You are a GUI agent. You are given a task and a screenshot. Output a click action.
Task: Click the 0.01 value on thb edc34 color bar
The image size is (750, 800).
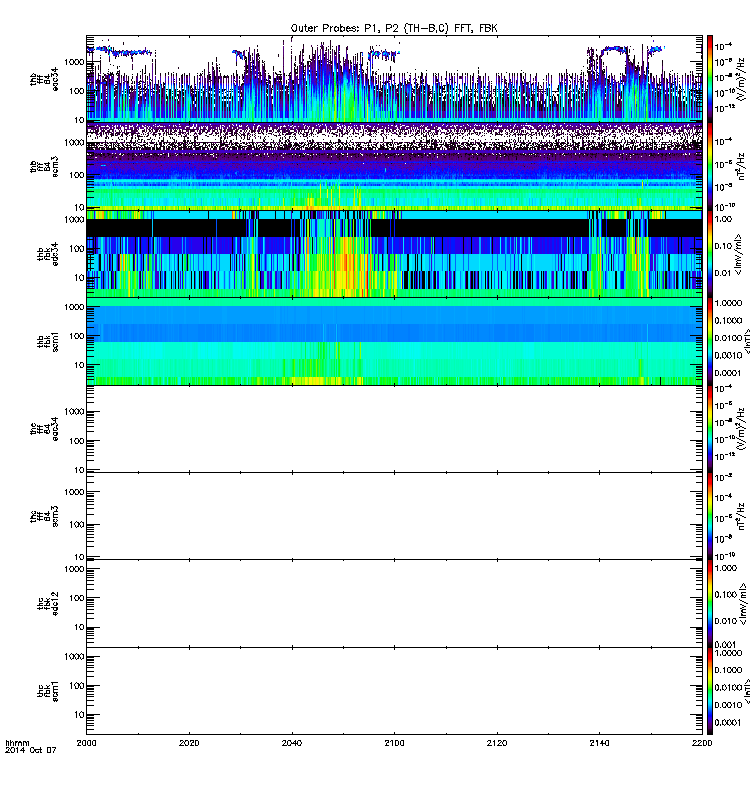[723, 273]
